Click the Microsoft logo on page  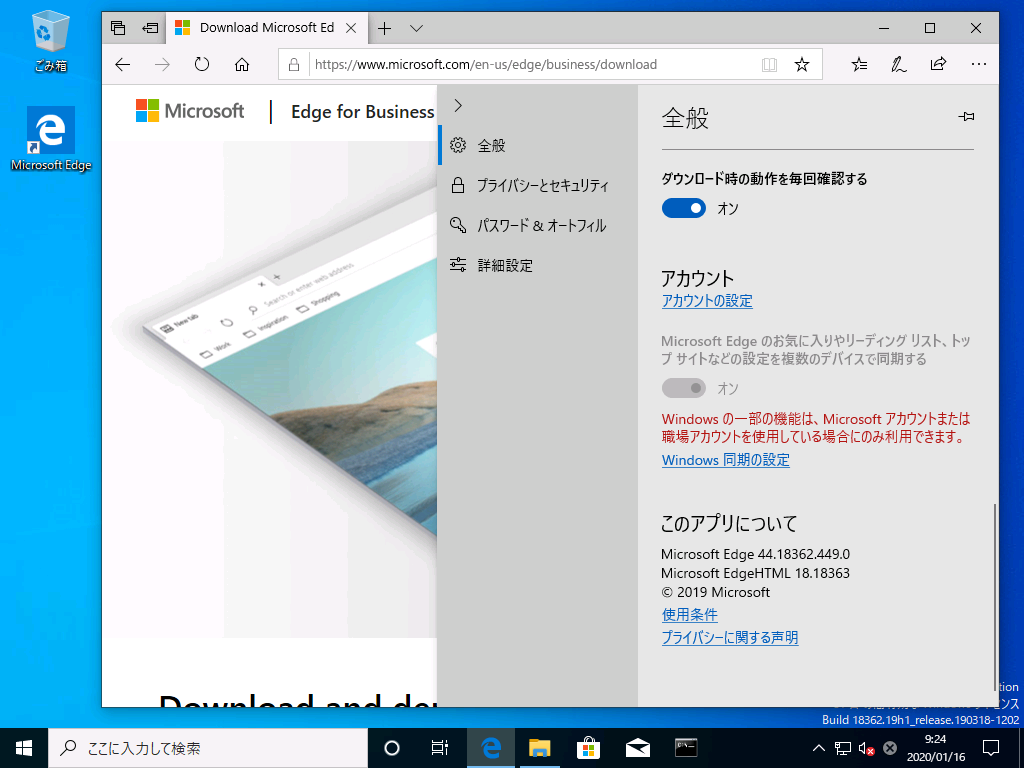[x=190, y=111]
